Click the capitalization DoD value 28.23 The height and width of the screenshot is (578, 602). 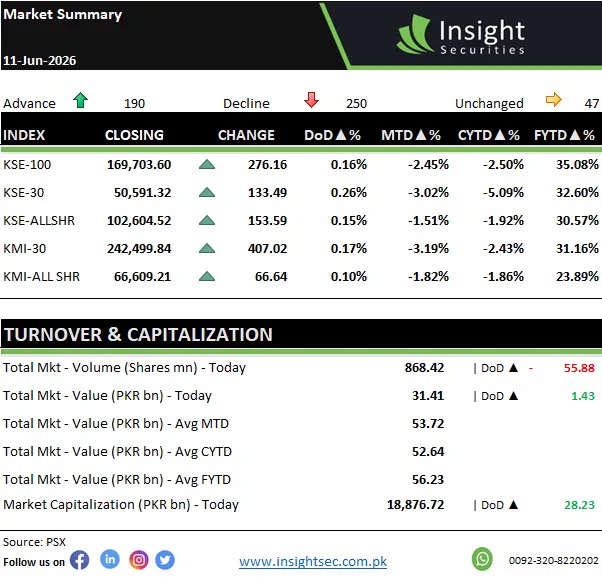[x=579, y=505]
